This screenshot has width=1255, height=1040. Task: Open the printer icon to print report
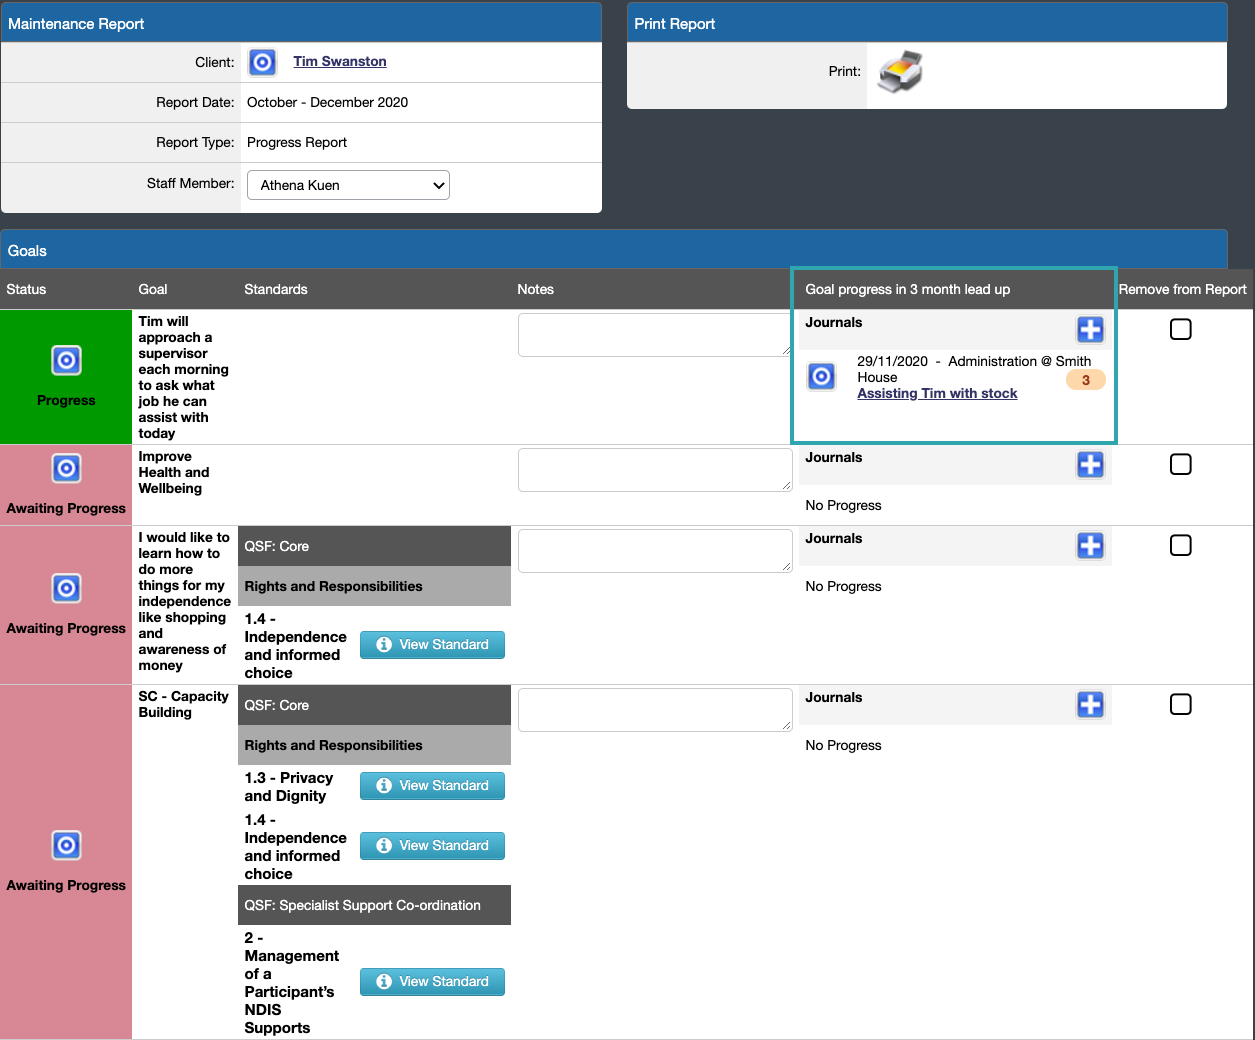click(x=898, y=71)
